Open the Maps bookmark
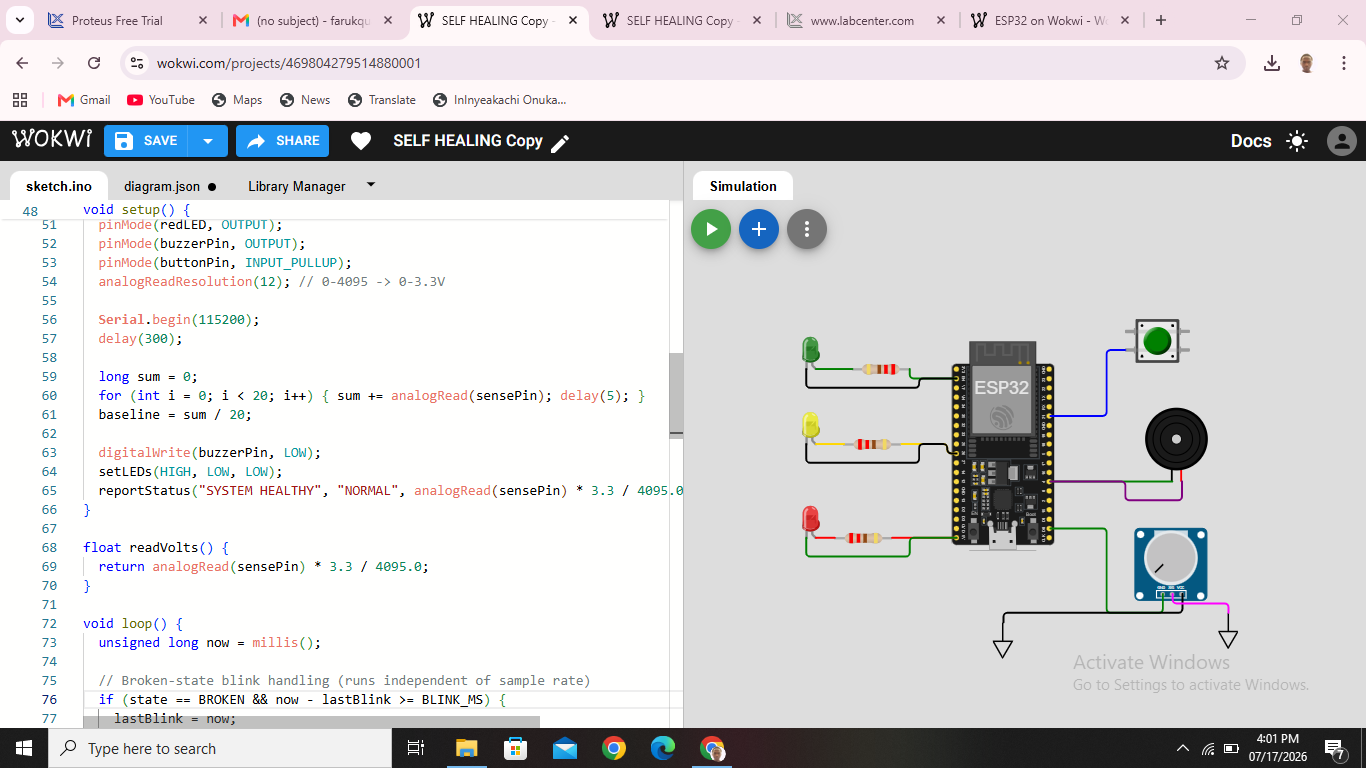Screen dimensions: 1366x768 point(237,100)
